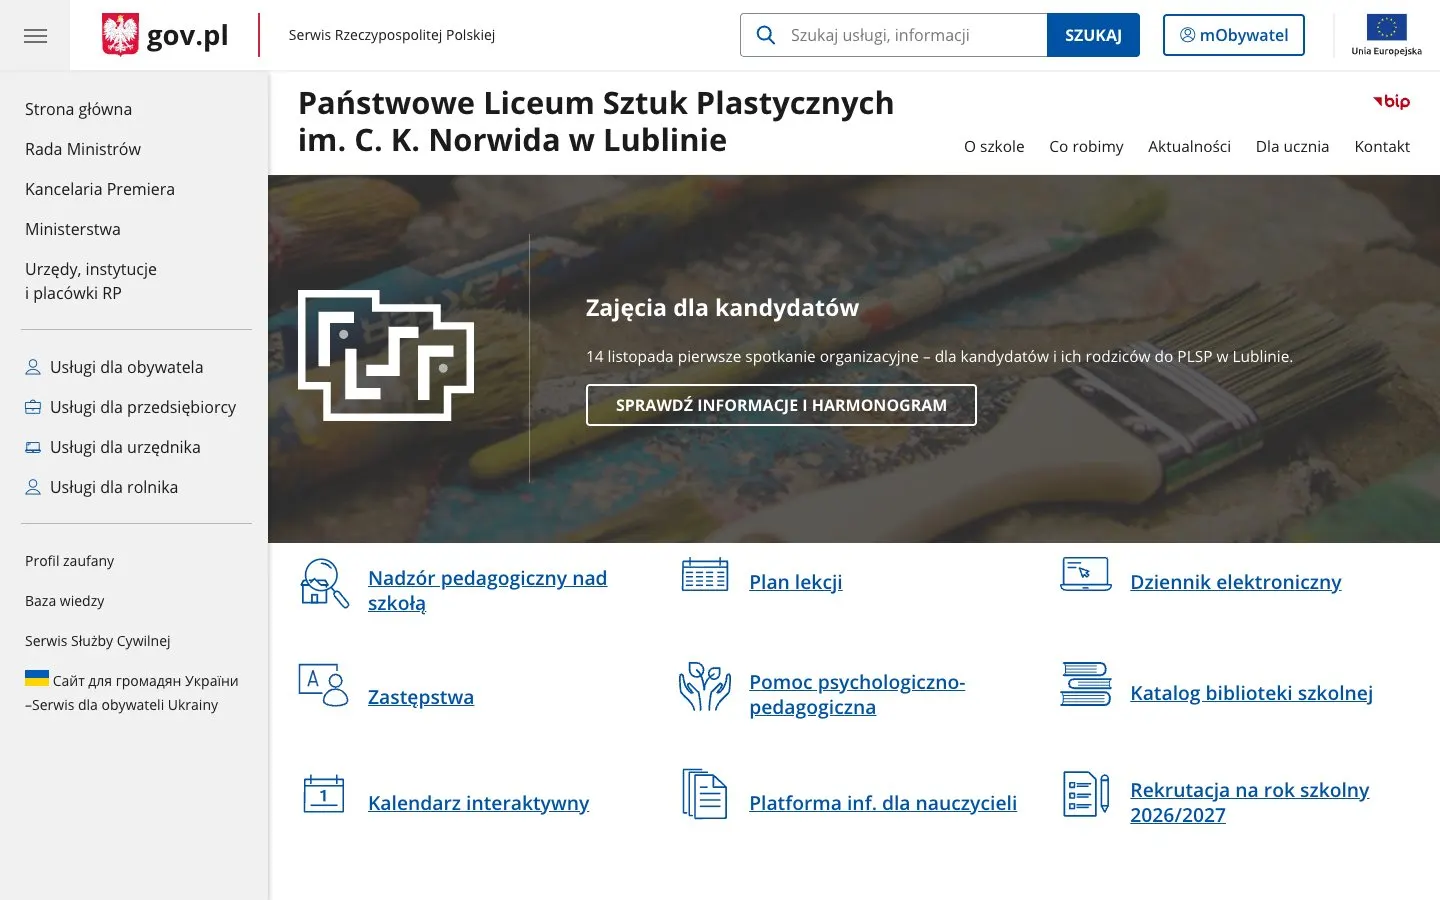Open Platforma inf. dla nauczycieli link
The image size is (1440, 900).
pyautogui.click(x=883, y=803)
